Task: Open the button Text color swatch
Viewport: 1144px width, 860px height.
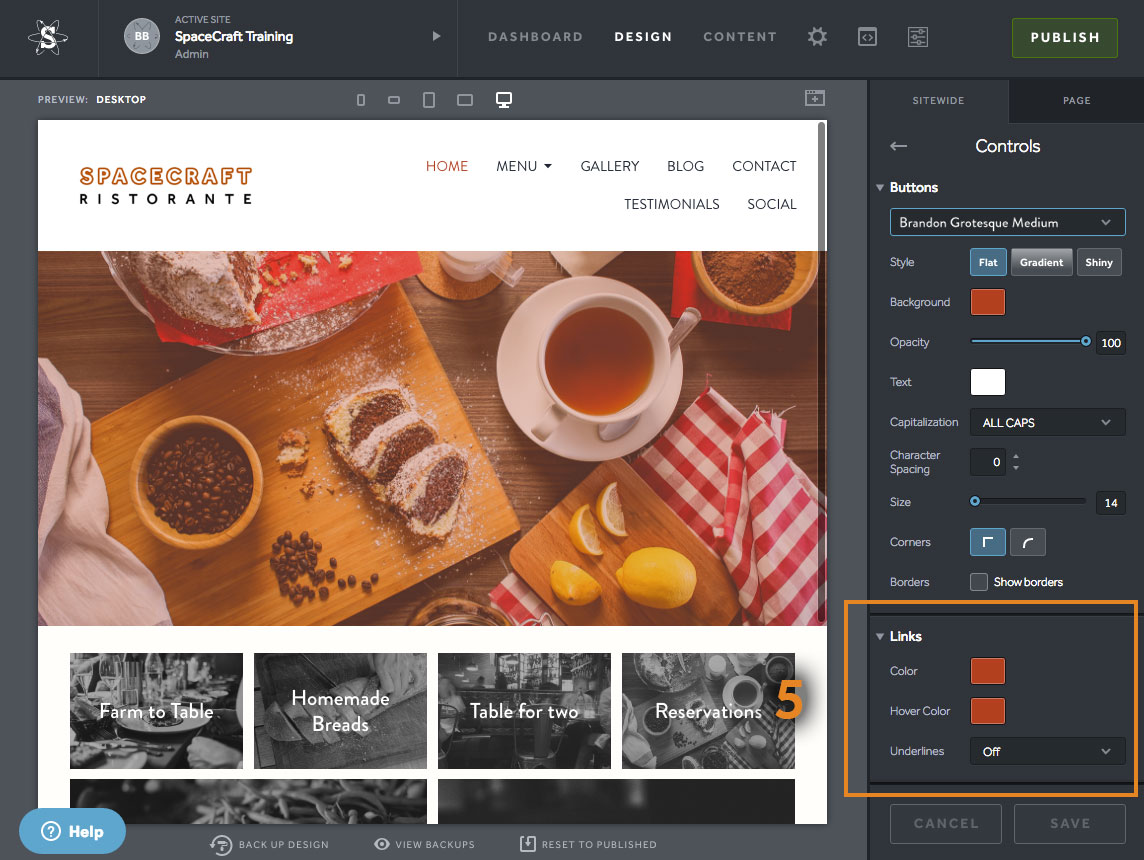Action: (987, 382)
